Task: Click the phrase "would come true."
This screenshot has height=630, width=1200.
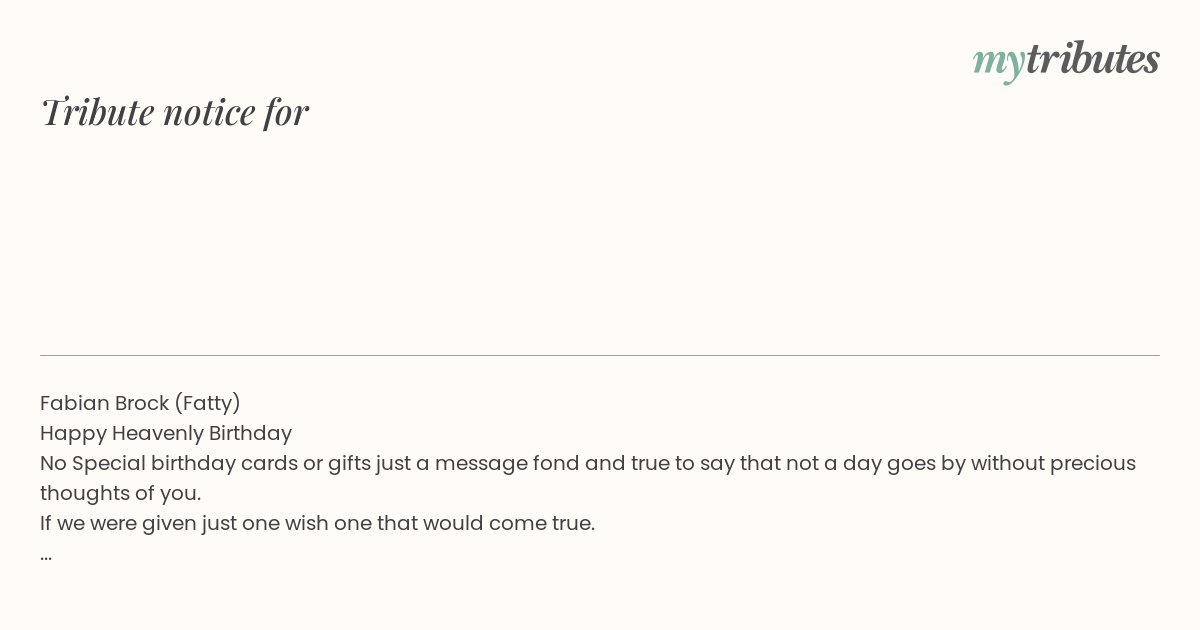Action: [x=509, y=523]
